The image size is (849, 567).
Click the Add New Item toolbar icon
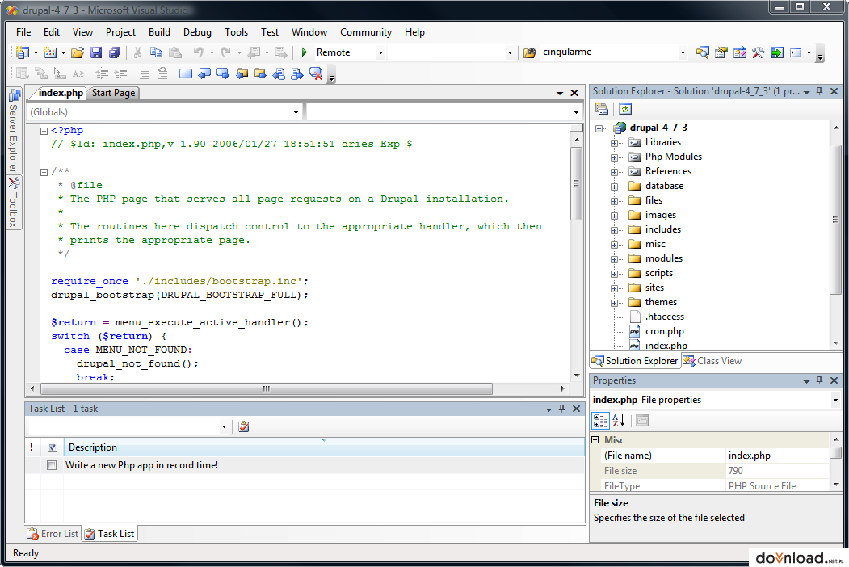pyautogui.click(x=50, y=53)
